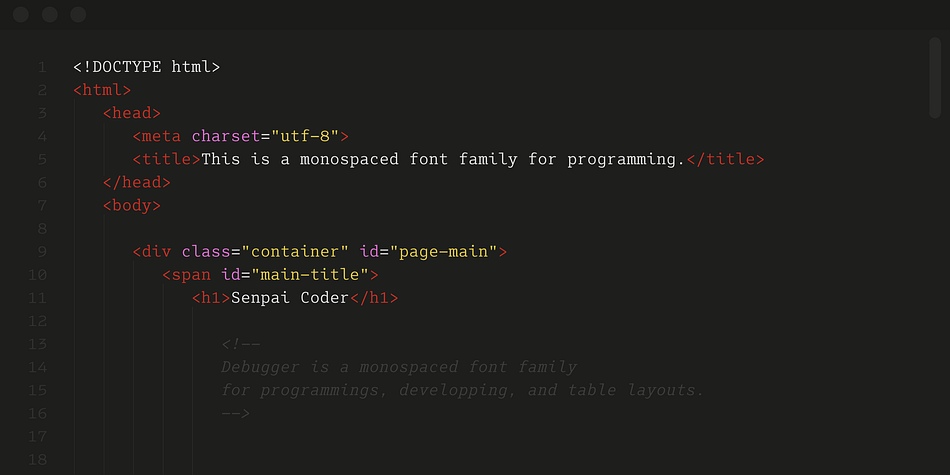Click the "page-main" id value
Image resolution: width=950 pixels, height=475 pixels.
click(443, 252)
